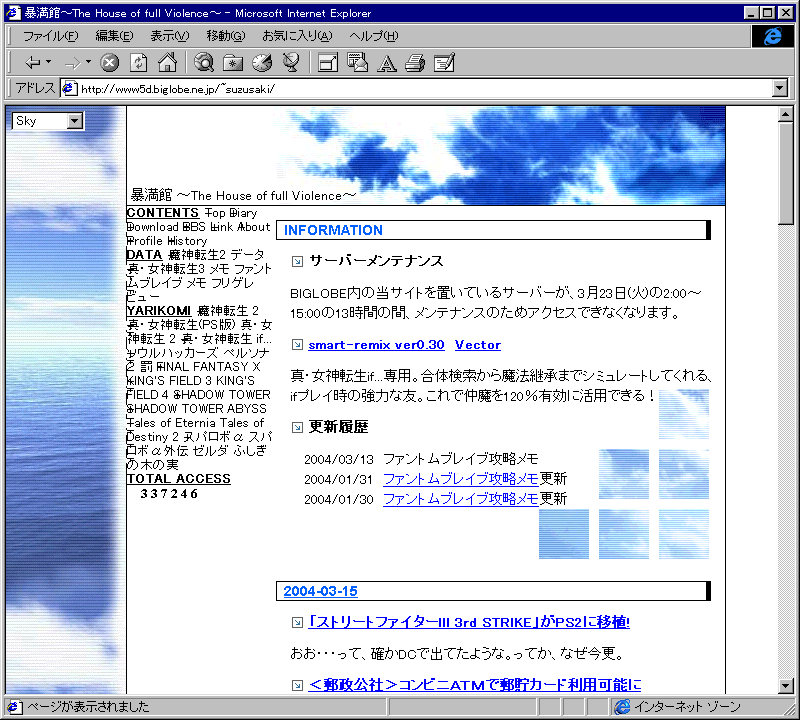Open ファントムブレイブ攻略メモ link dated 2004/01/31
The width and height of the screenshot is (800, 720).
tap(461, 479)
